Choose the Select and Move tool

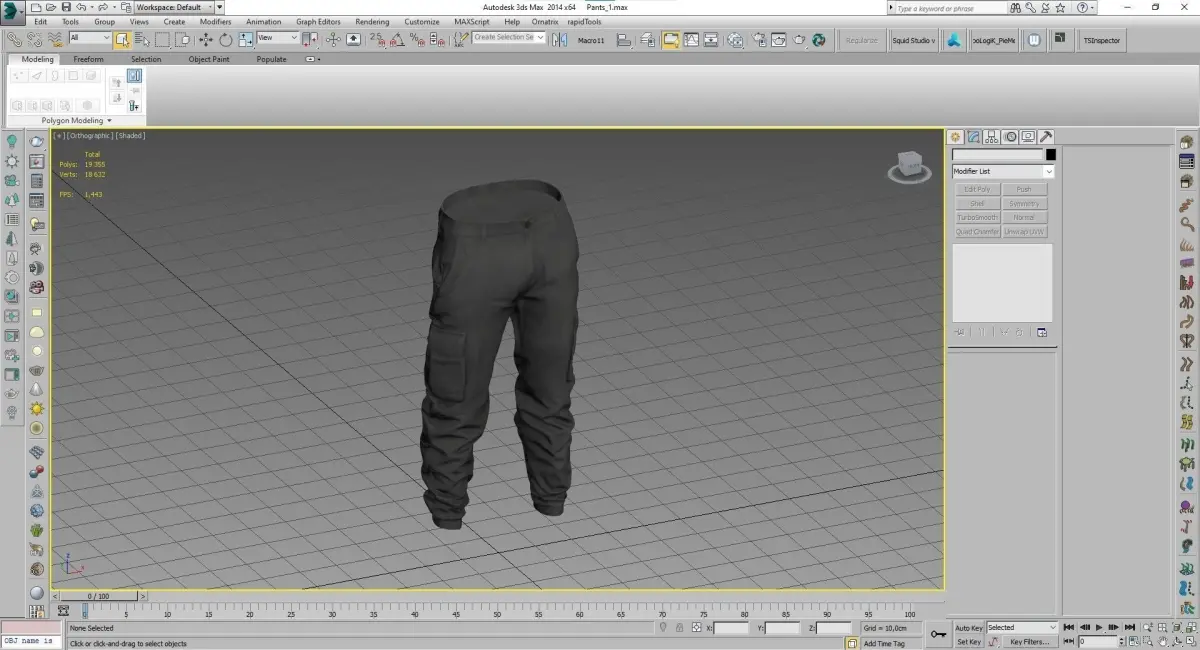(x=206, y=40)
